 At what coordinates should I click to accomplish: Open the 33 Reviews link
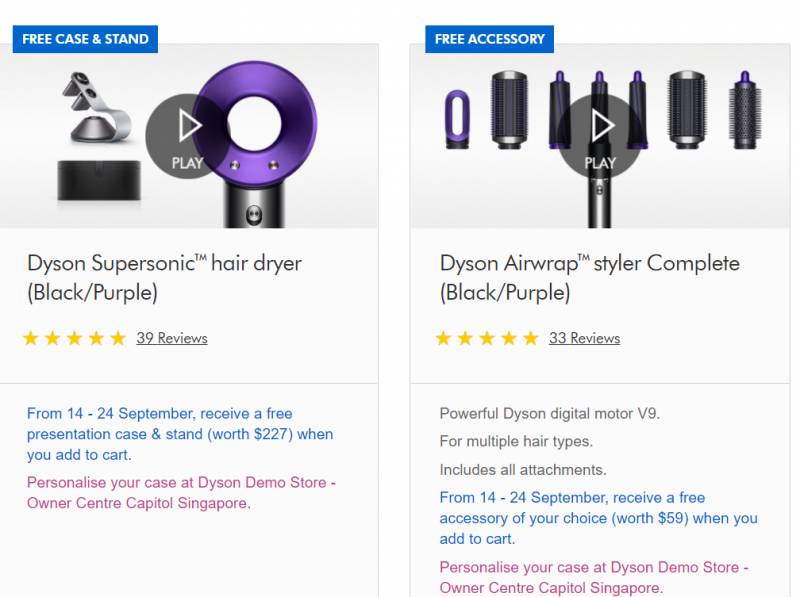click(x=584, y=338)
